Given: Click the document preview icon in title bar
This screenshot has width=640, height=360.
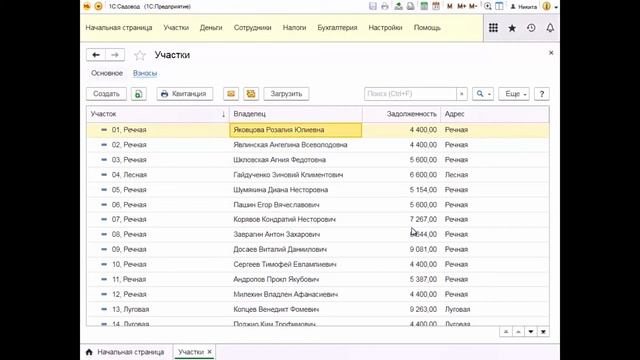Looking at the screenshot, I should pos(411,6).
